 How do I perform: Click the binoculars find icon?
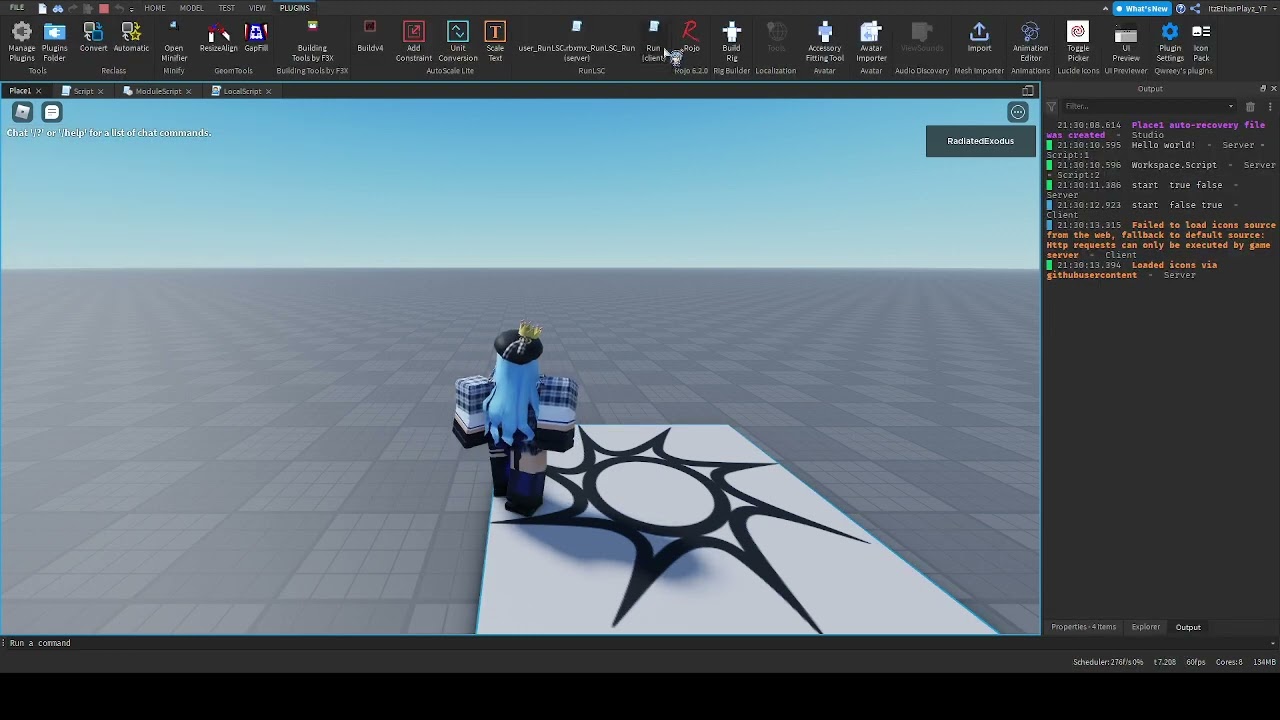coord(57,8)
